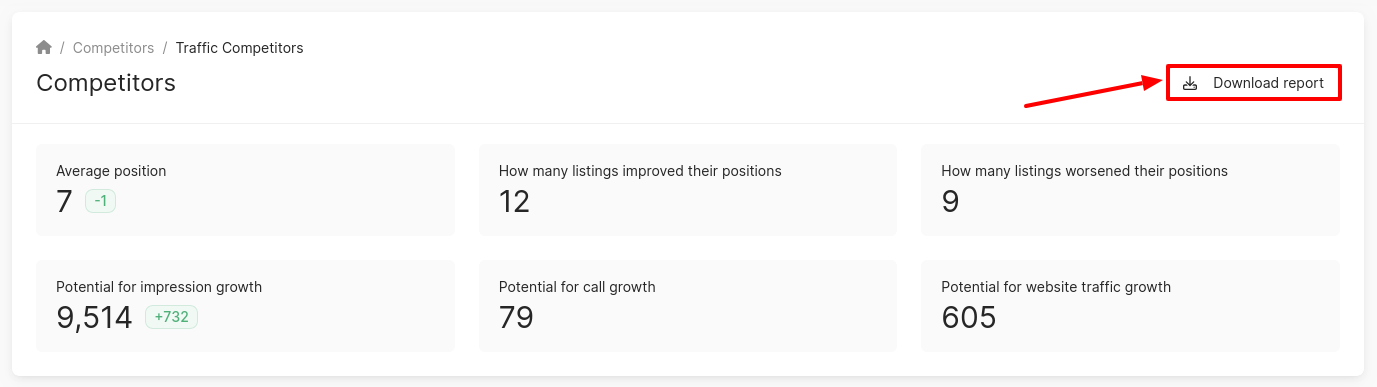Click the 605 website traffic value
The image size is (1377, 387).
(x=969, y=318)
